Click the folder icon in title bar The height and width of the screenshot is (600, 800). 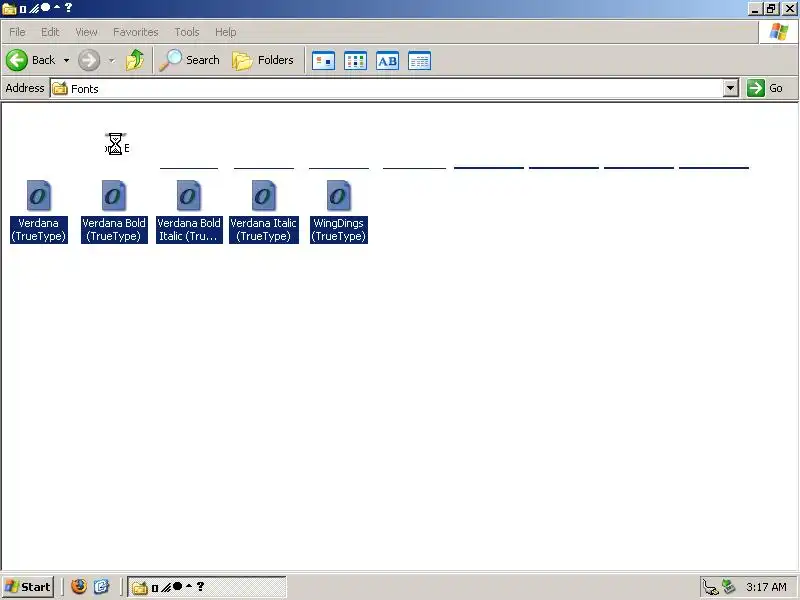click(9, 9)
